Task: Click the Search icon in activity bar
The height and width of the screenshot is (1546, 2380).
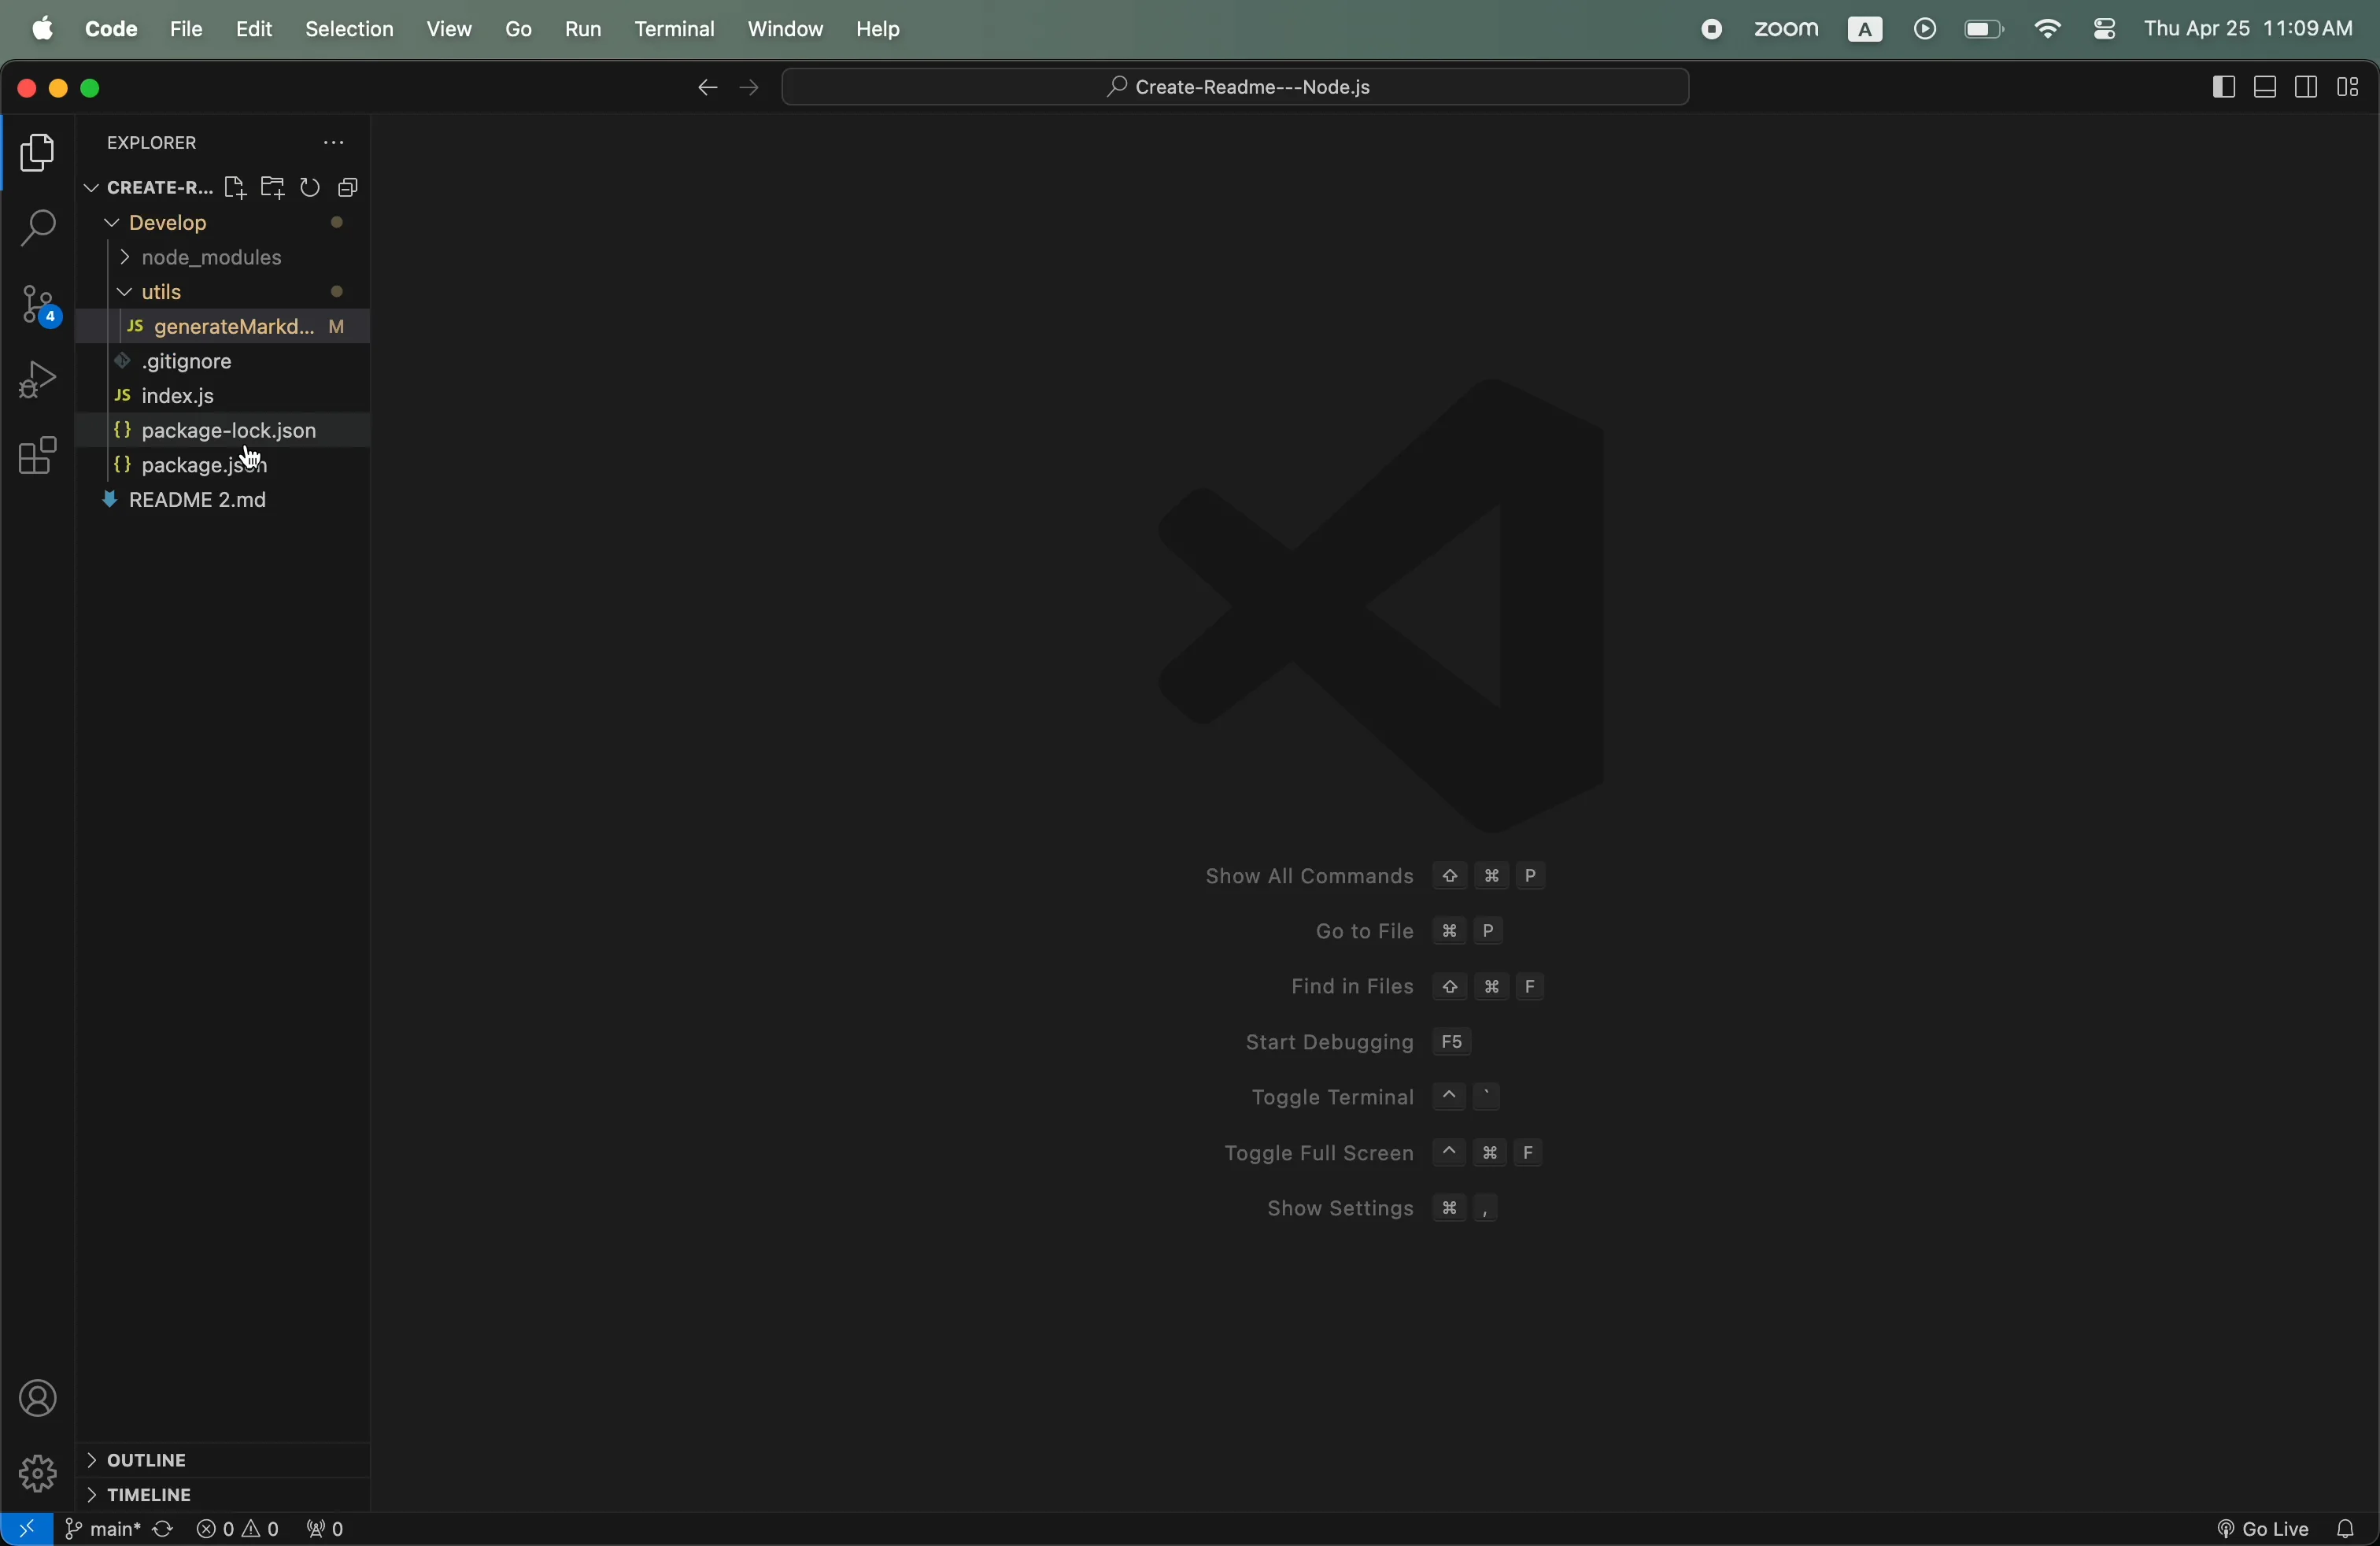Action: coord(38,228)
